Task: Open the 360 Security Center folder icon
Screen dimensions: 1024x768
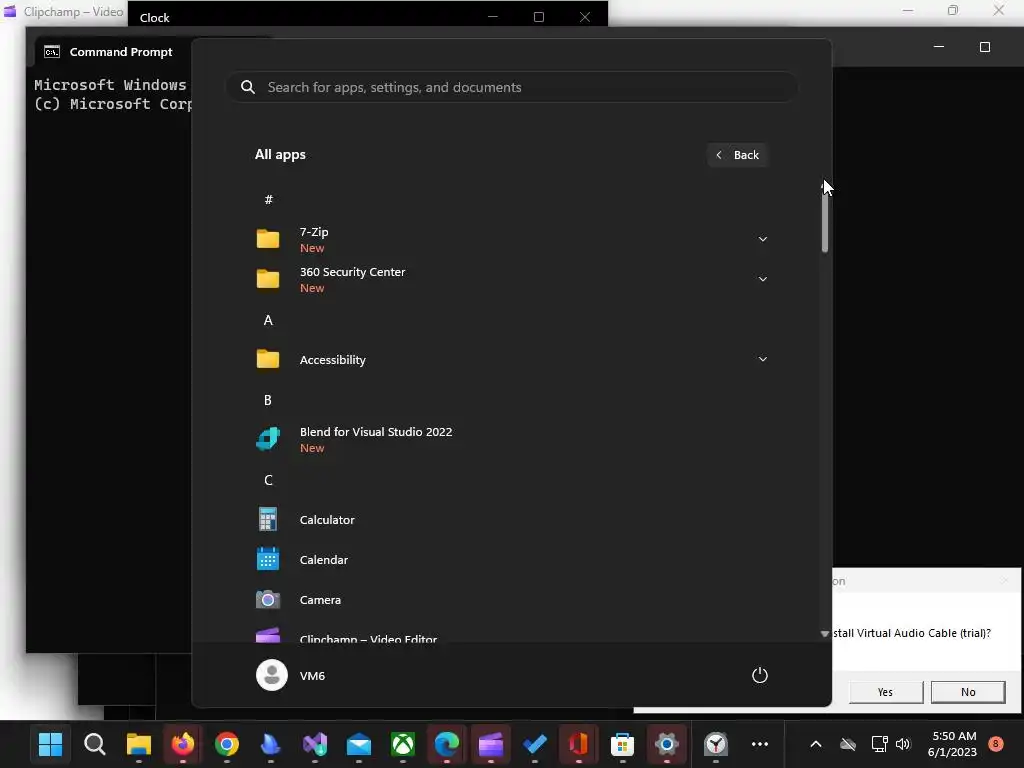Action: pos(268,279)
